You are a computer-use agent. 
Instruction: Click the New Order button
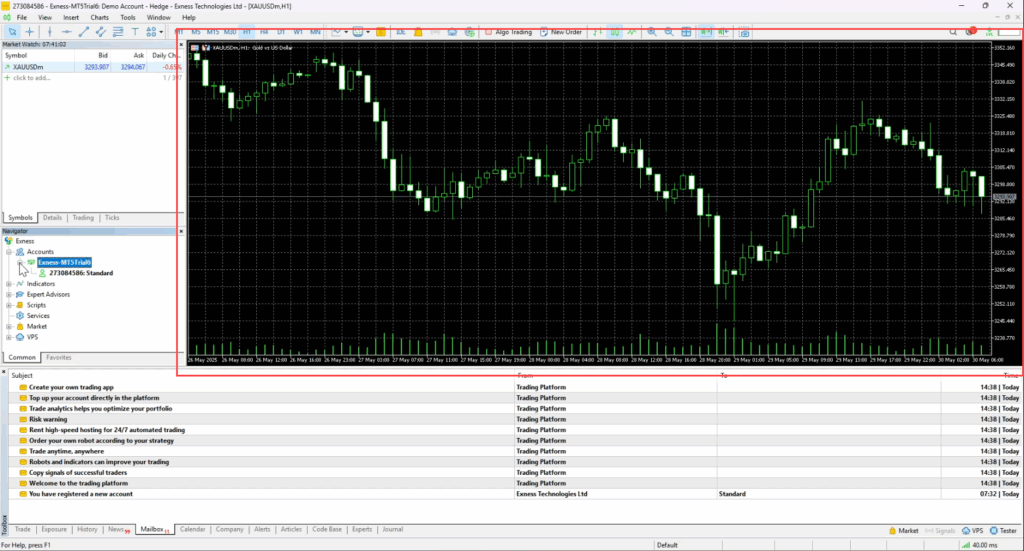[x=561, y=32]
